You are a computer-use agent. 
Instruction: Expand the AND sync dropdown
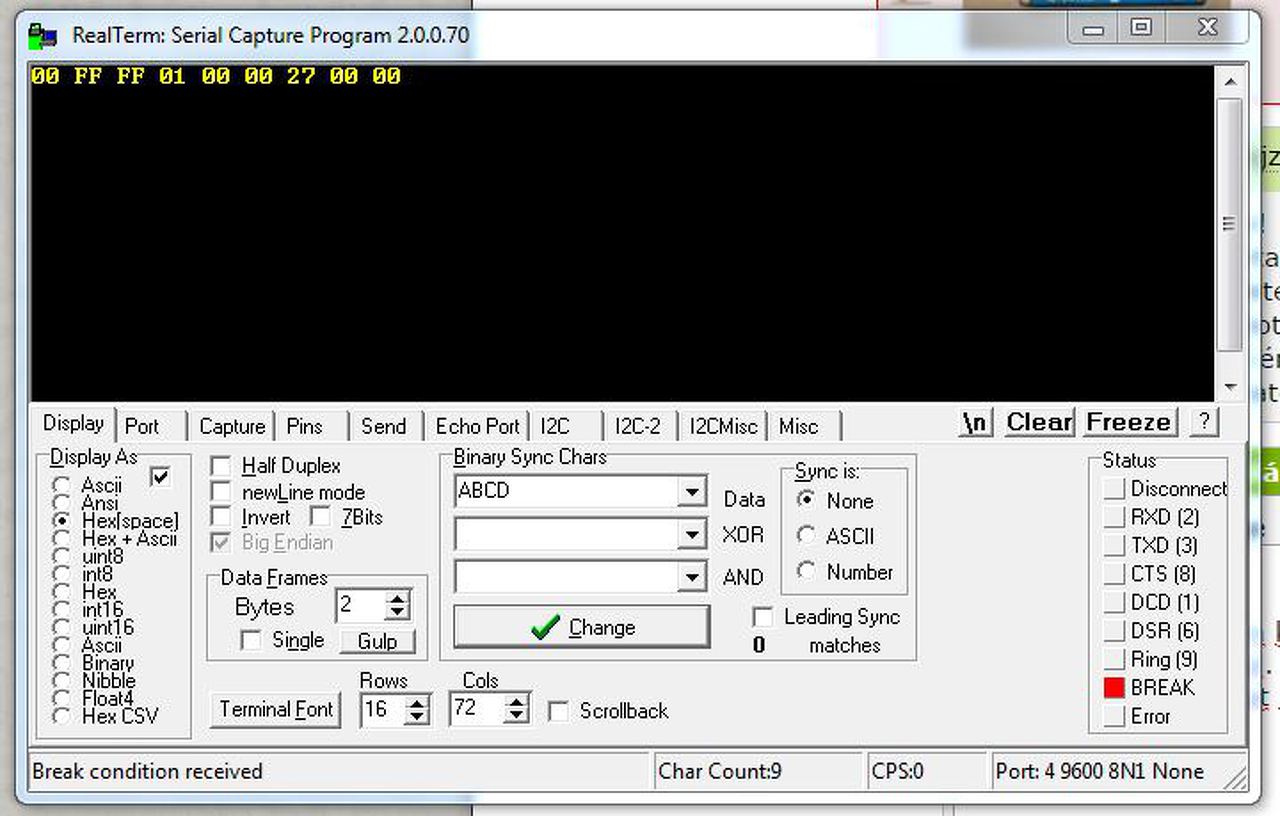click(692, 577)
